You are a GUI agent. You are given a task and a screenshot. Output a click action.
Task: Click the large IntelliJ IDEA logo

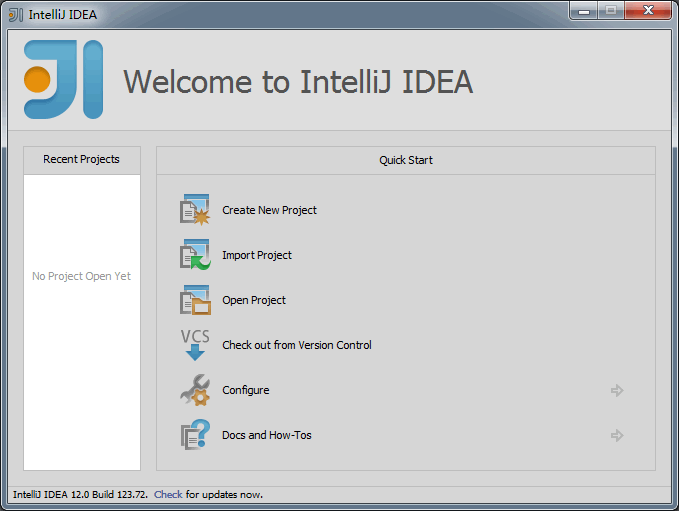click(x=63, y=80)
